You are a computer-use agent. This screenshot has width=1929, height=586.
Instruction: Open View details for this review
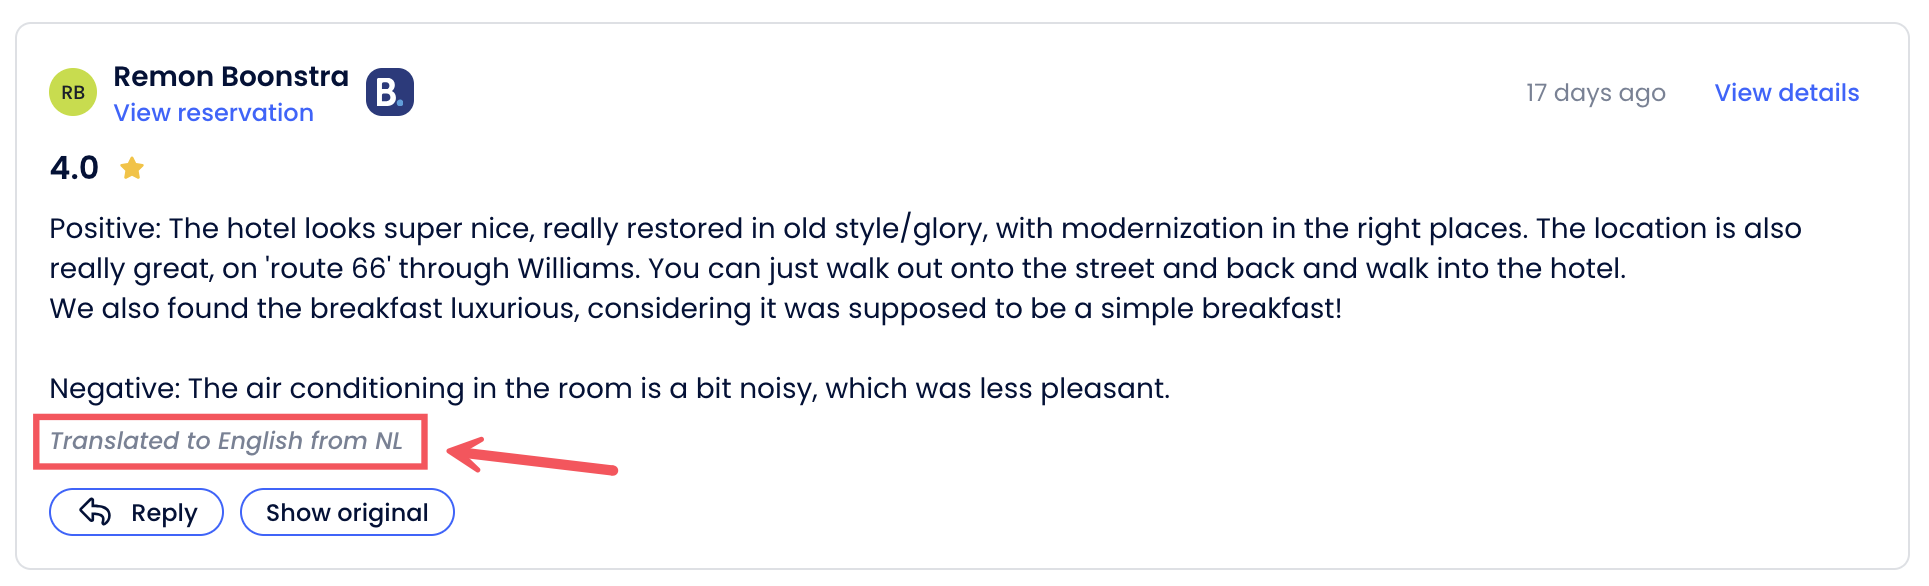1786,93
